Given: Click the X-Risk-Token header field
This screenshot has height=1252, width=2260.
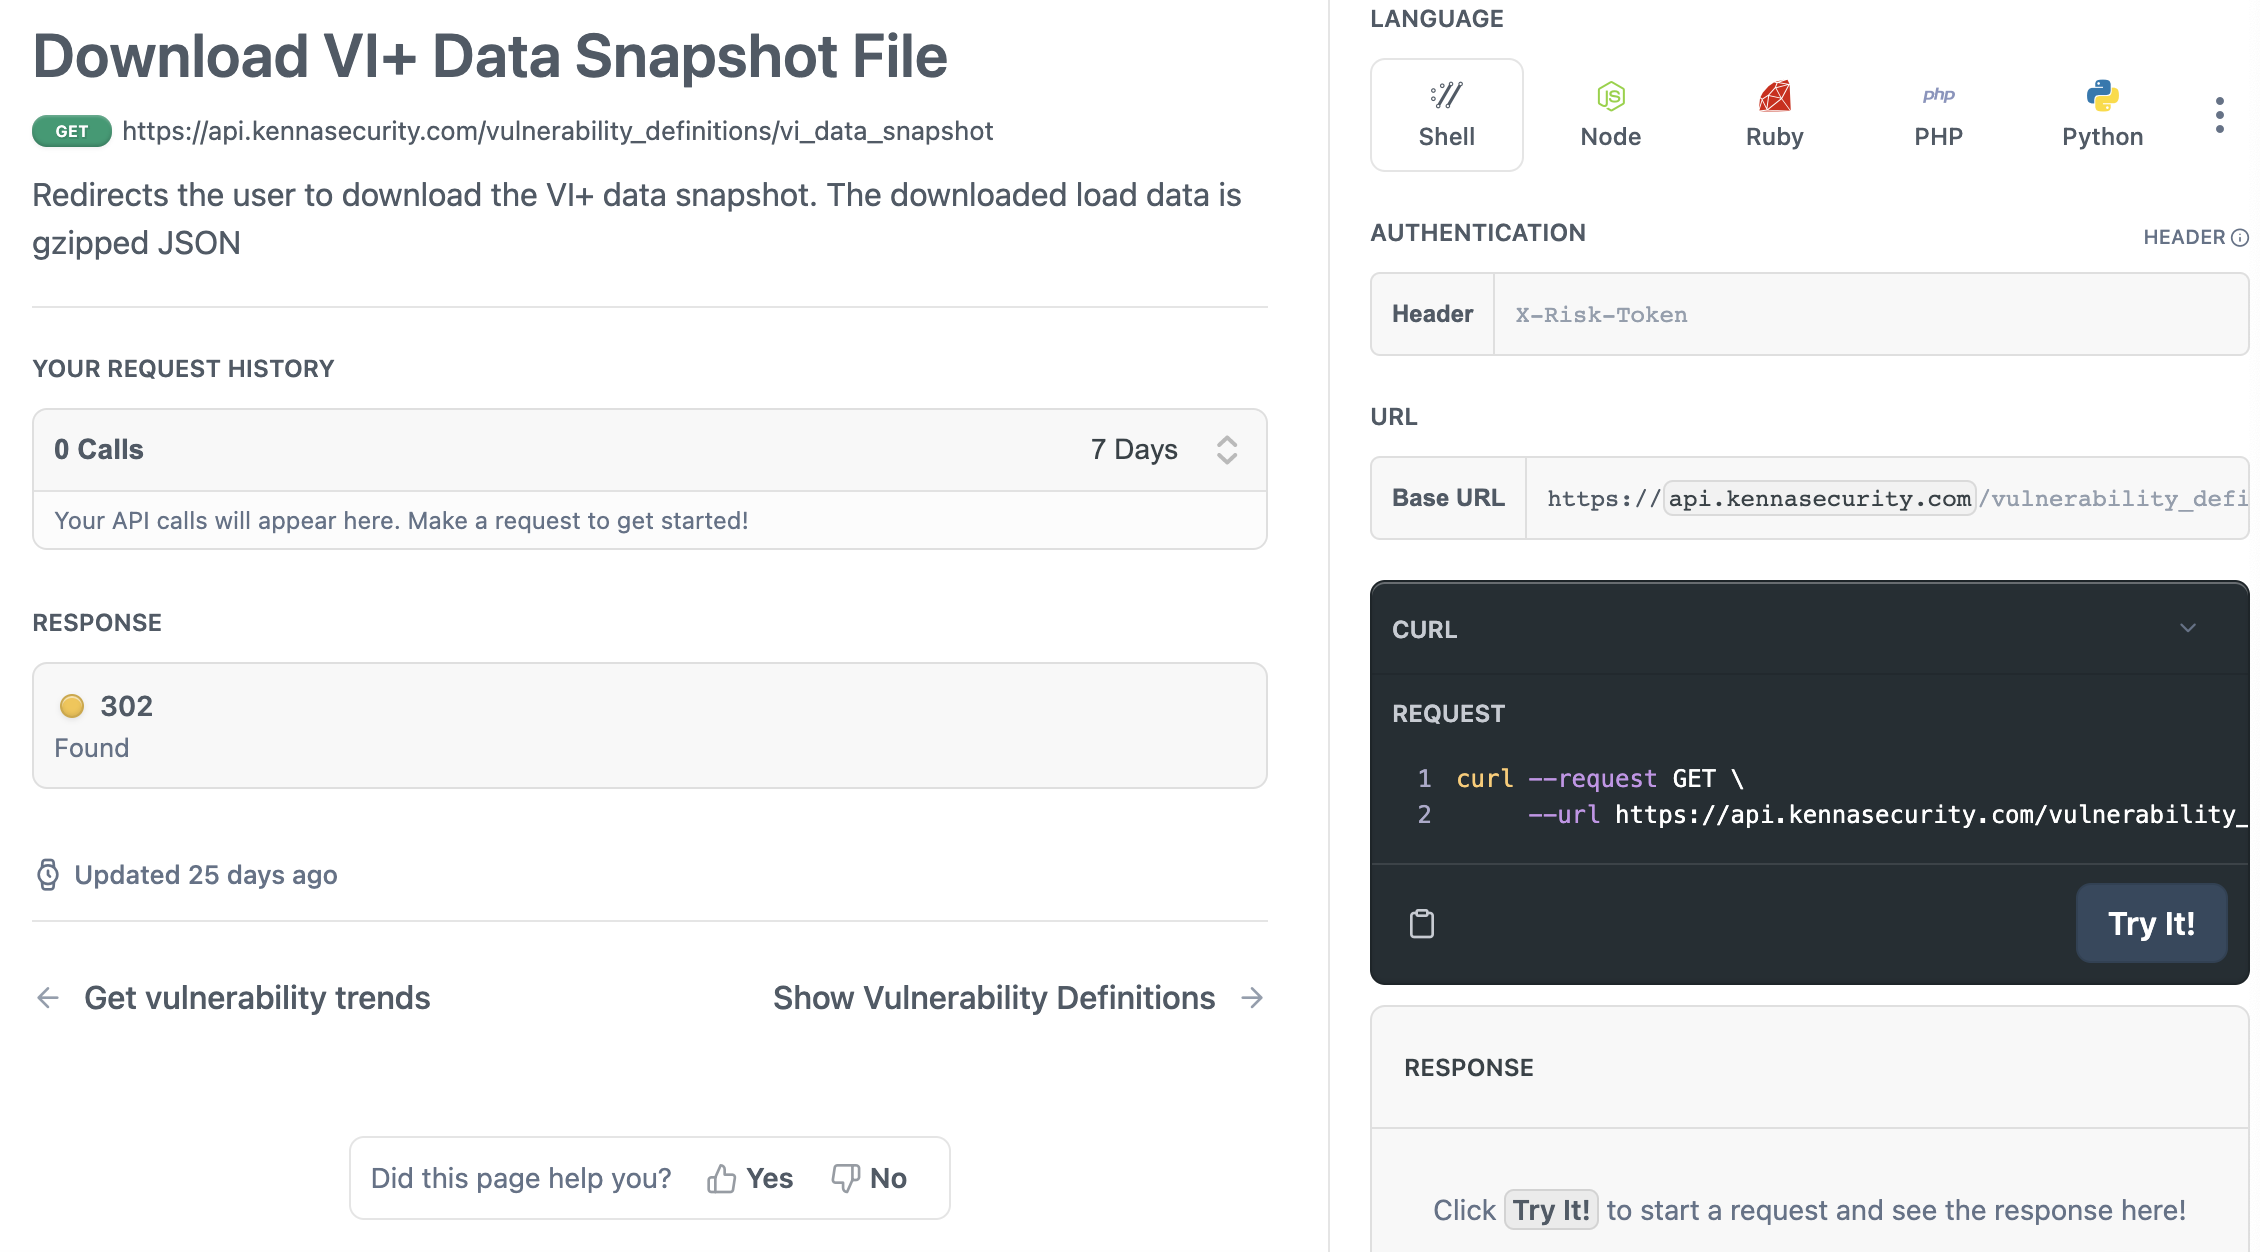Looking at the screenshot, I should (1870, 315).
